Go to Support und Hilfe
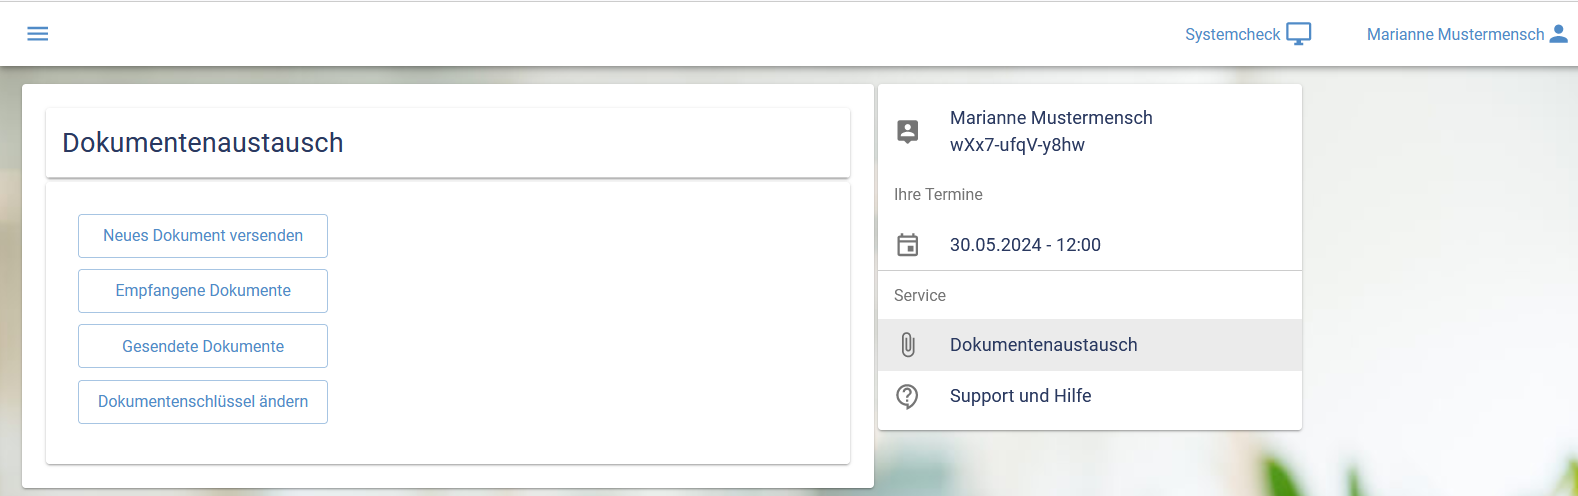Image resolution: width=1578 pixels, height=496 pixels. point(1020,396)
